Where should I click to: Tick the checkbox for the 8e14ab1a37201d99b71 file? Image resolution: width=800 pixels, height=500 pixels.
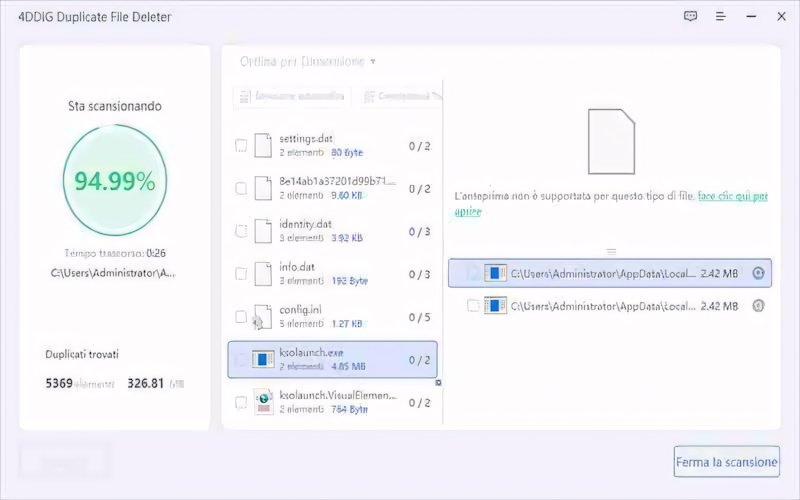click(241, 188)
